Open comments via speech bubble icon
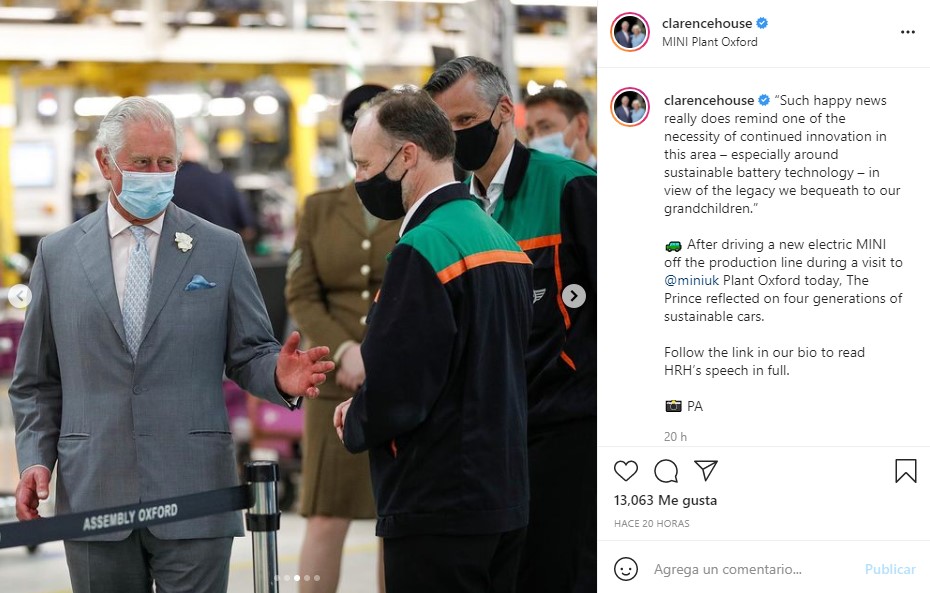The height and width of the screenshot is (593, 930). pyautogui.click(x=666, y=471)
